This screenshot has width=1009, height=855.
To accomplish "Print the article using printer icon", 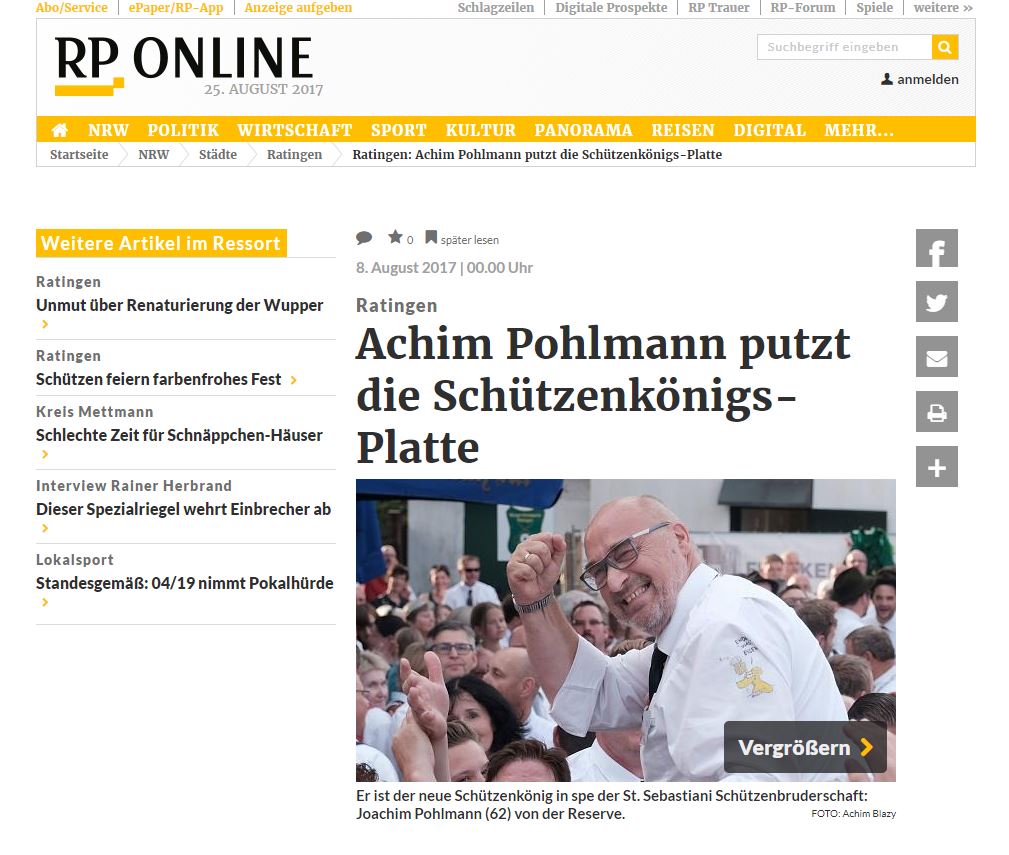I will point(936,412).
